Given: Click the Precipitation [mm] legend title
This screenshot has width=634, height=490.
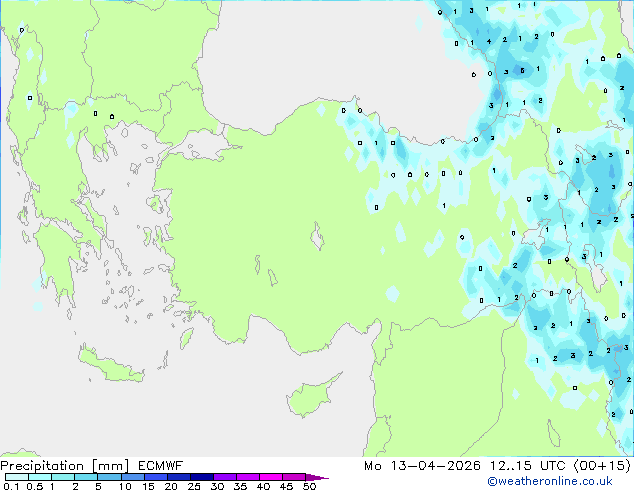Looking at the screenshot, I should [x=61, y=466].
